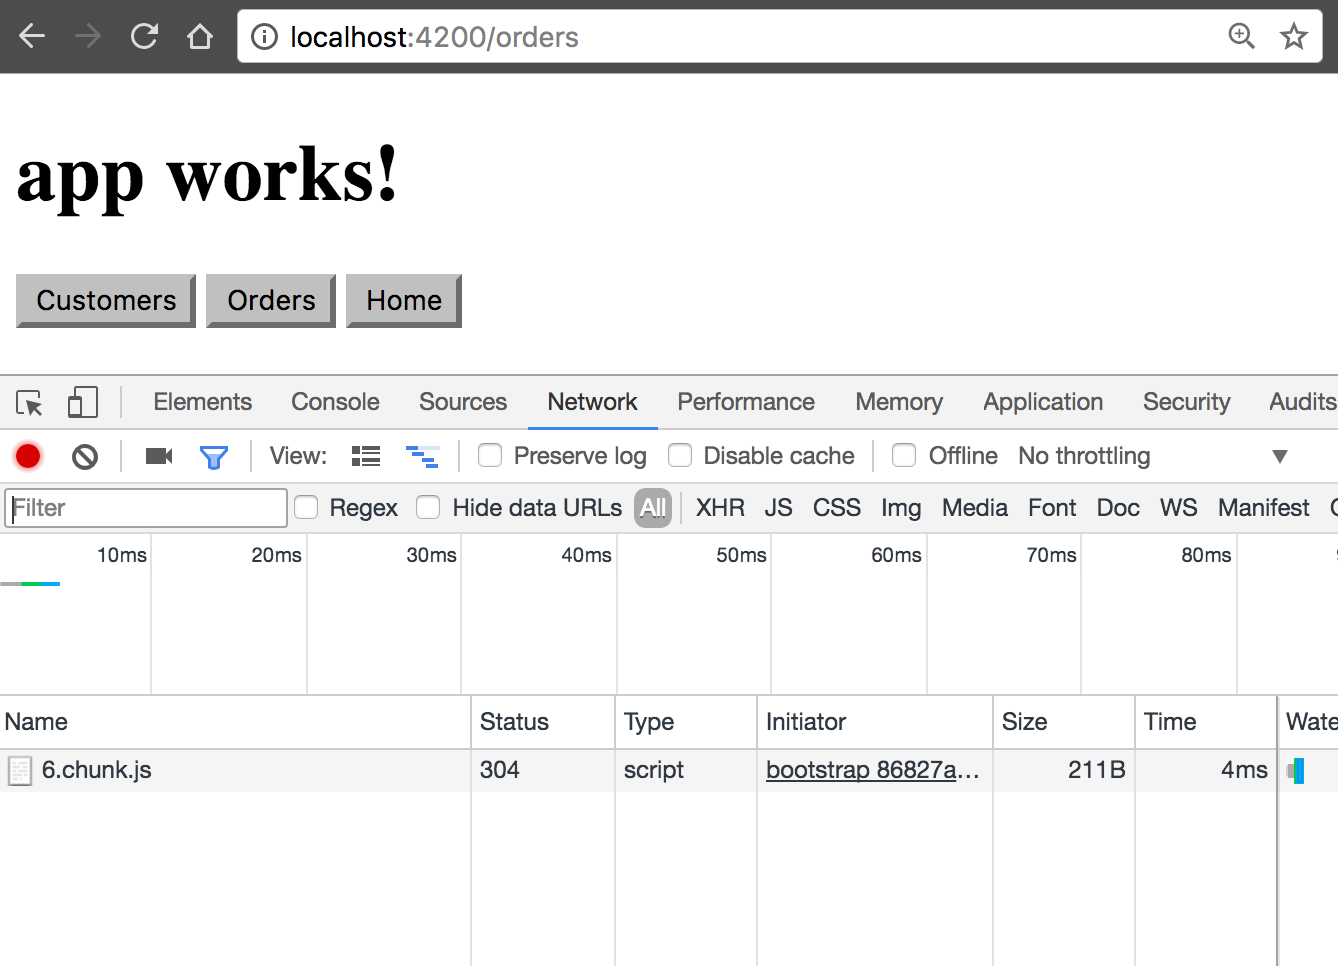
Task: Click the Customers button
Action: [x=106, y=301]
